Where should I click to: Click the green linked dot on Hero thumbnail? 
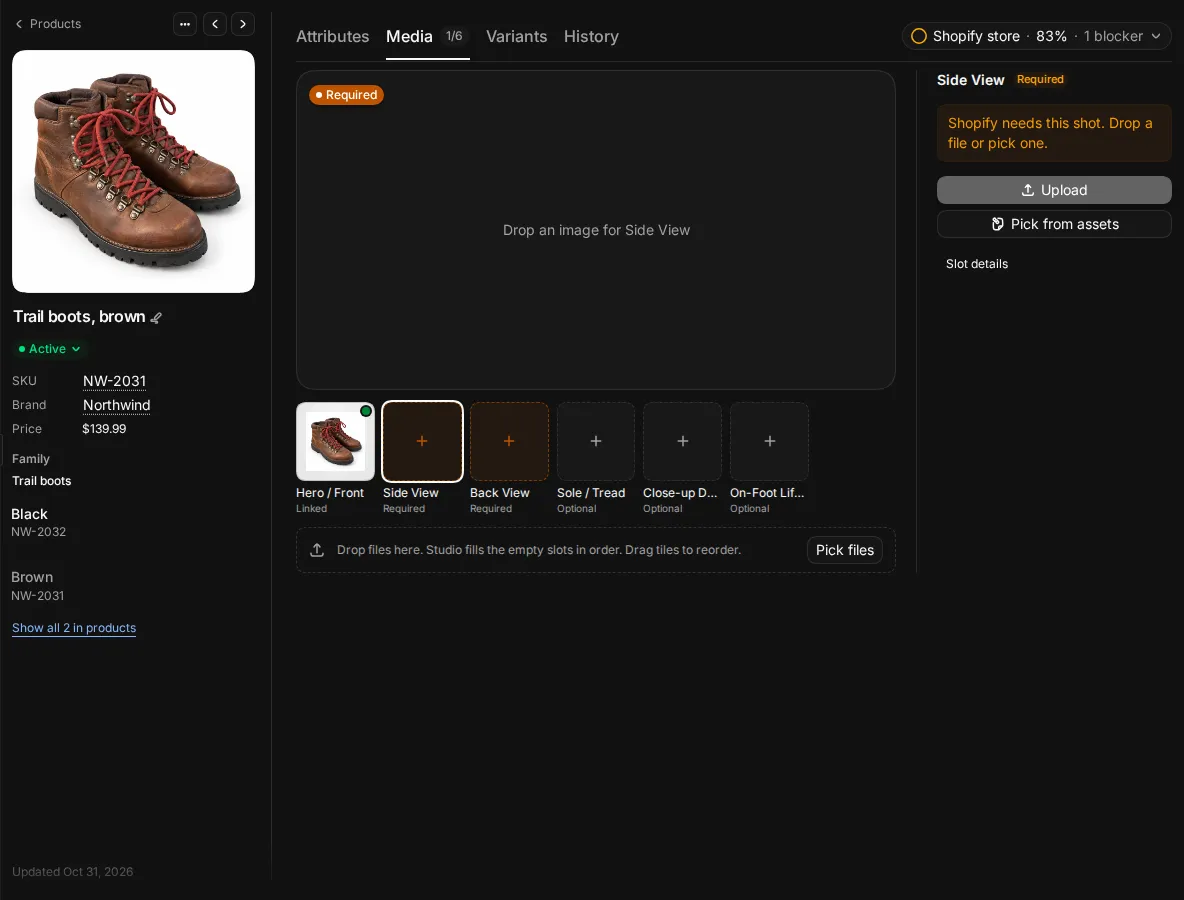point(365,411)
